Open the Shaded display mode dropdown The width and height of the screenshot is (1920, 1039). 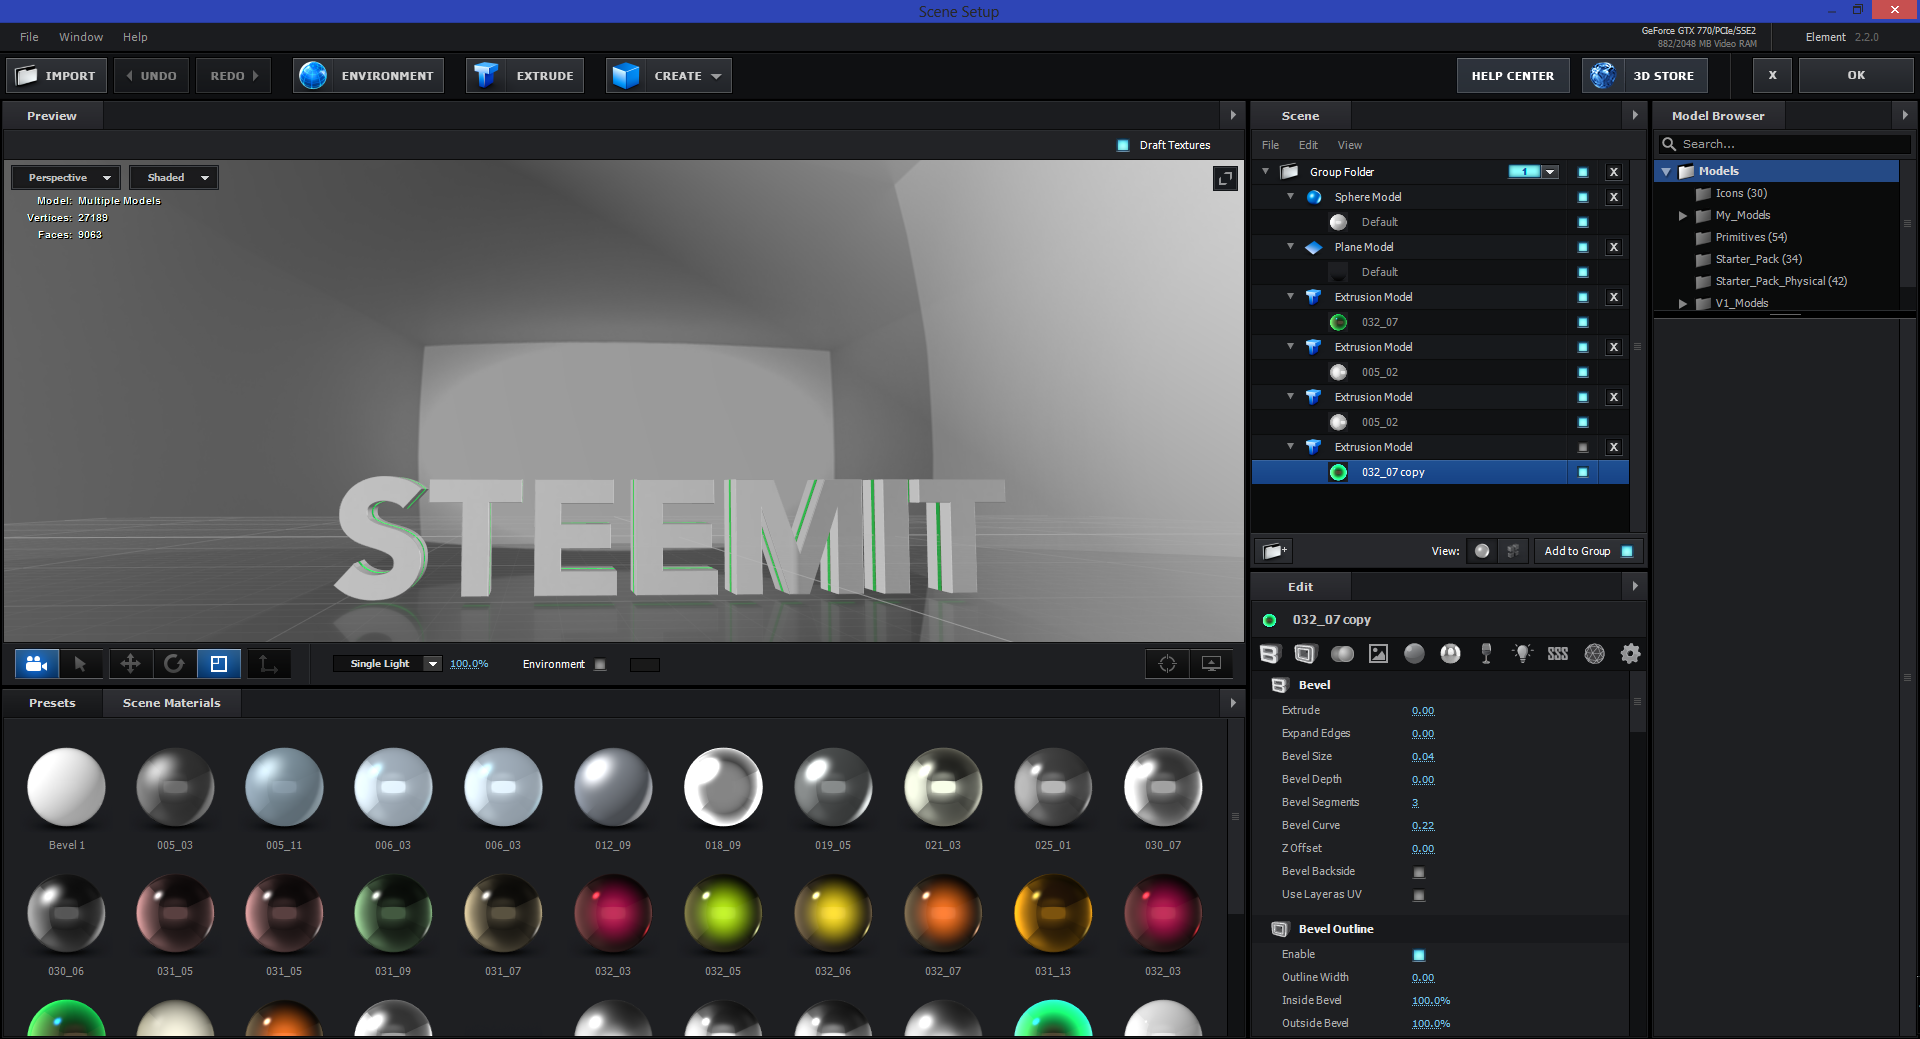(174, 178)
